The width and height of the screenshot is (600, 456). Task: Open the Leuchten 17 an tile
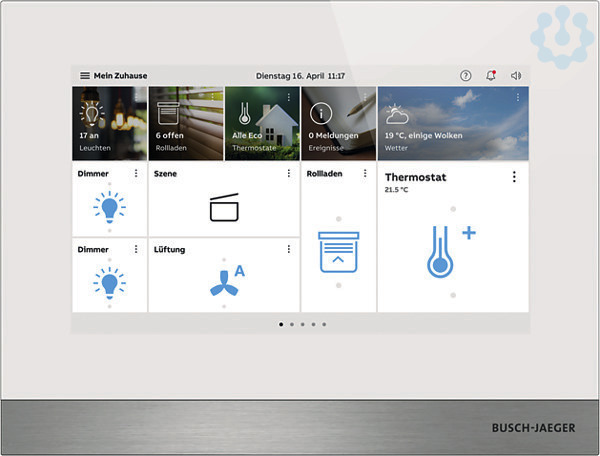(109, 124)
